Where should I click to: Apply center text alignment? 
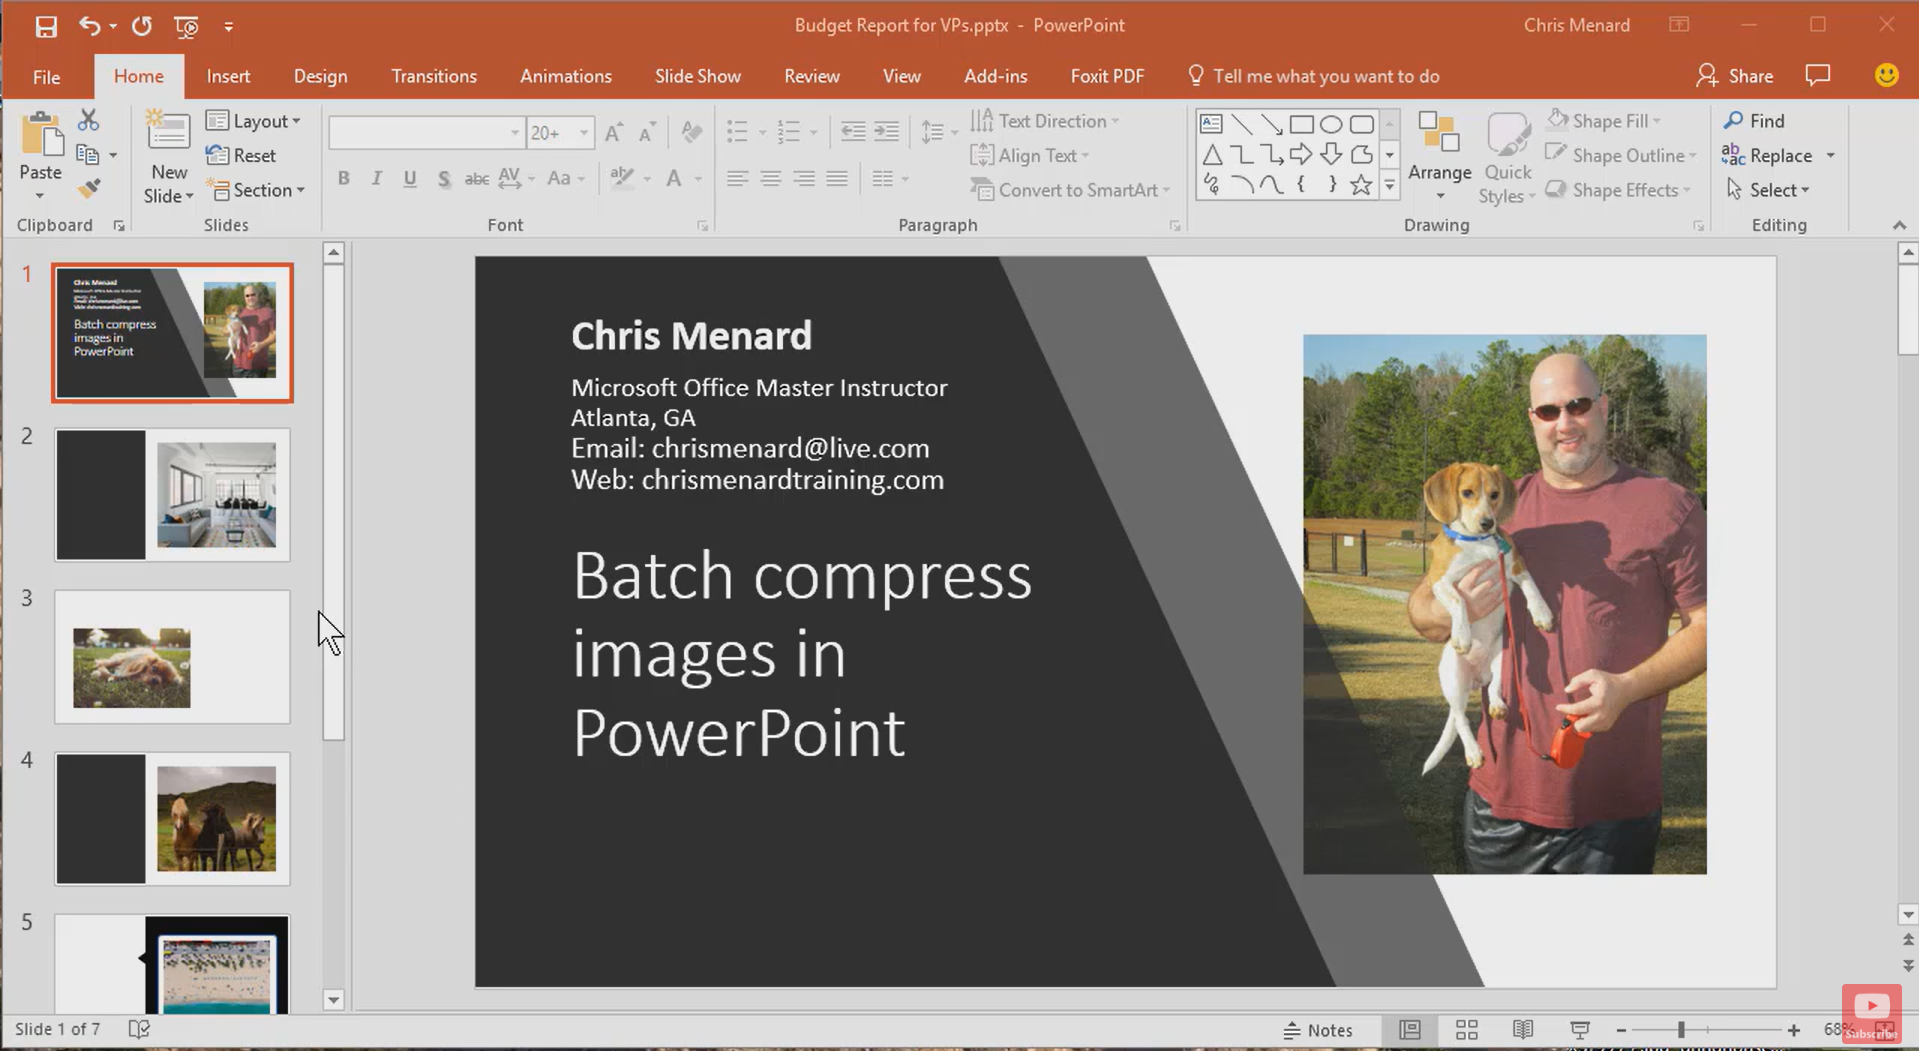pyautogui.click(x=771, y=178)
